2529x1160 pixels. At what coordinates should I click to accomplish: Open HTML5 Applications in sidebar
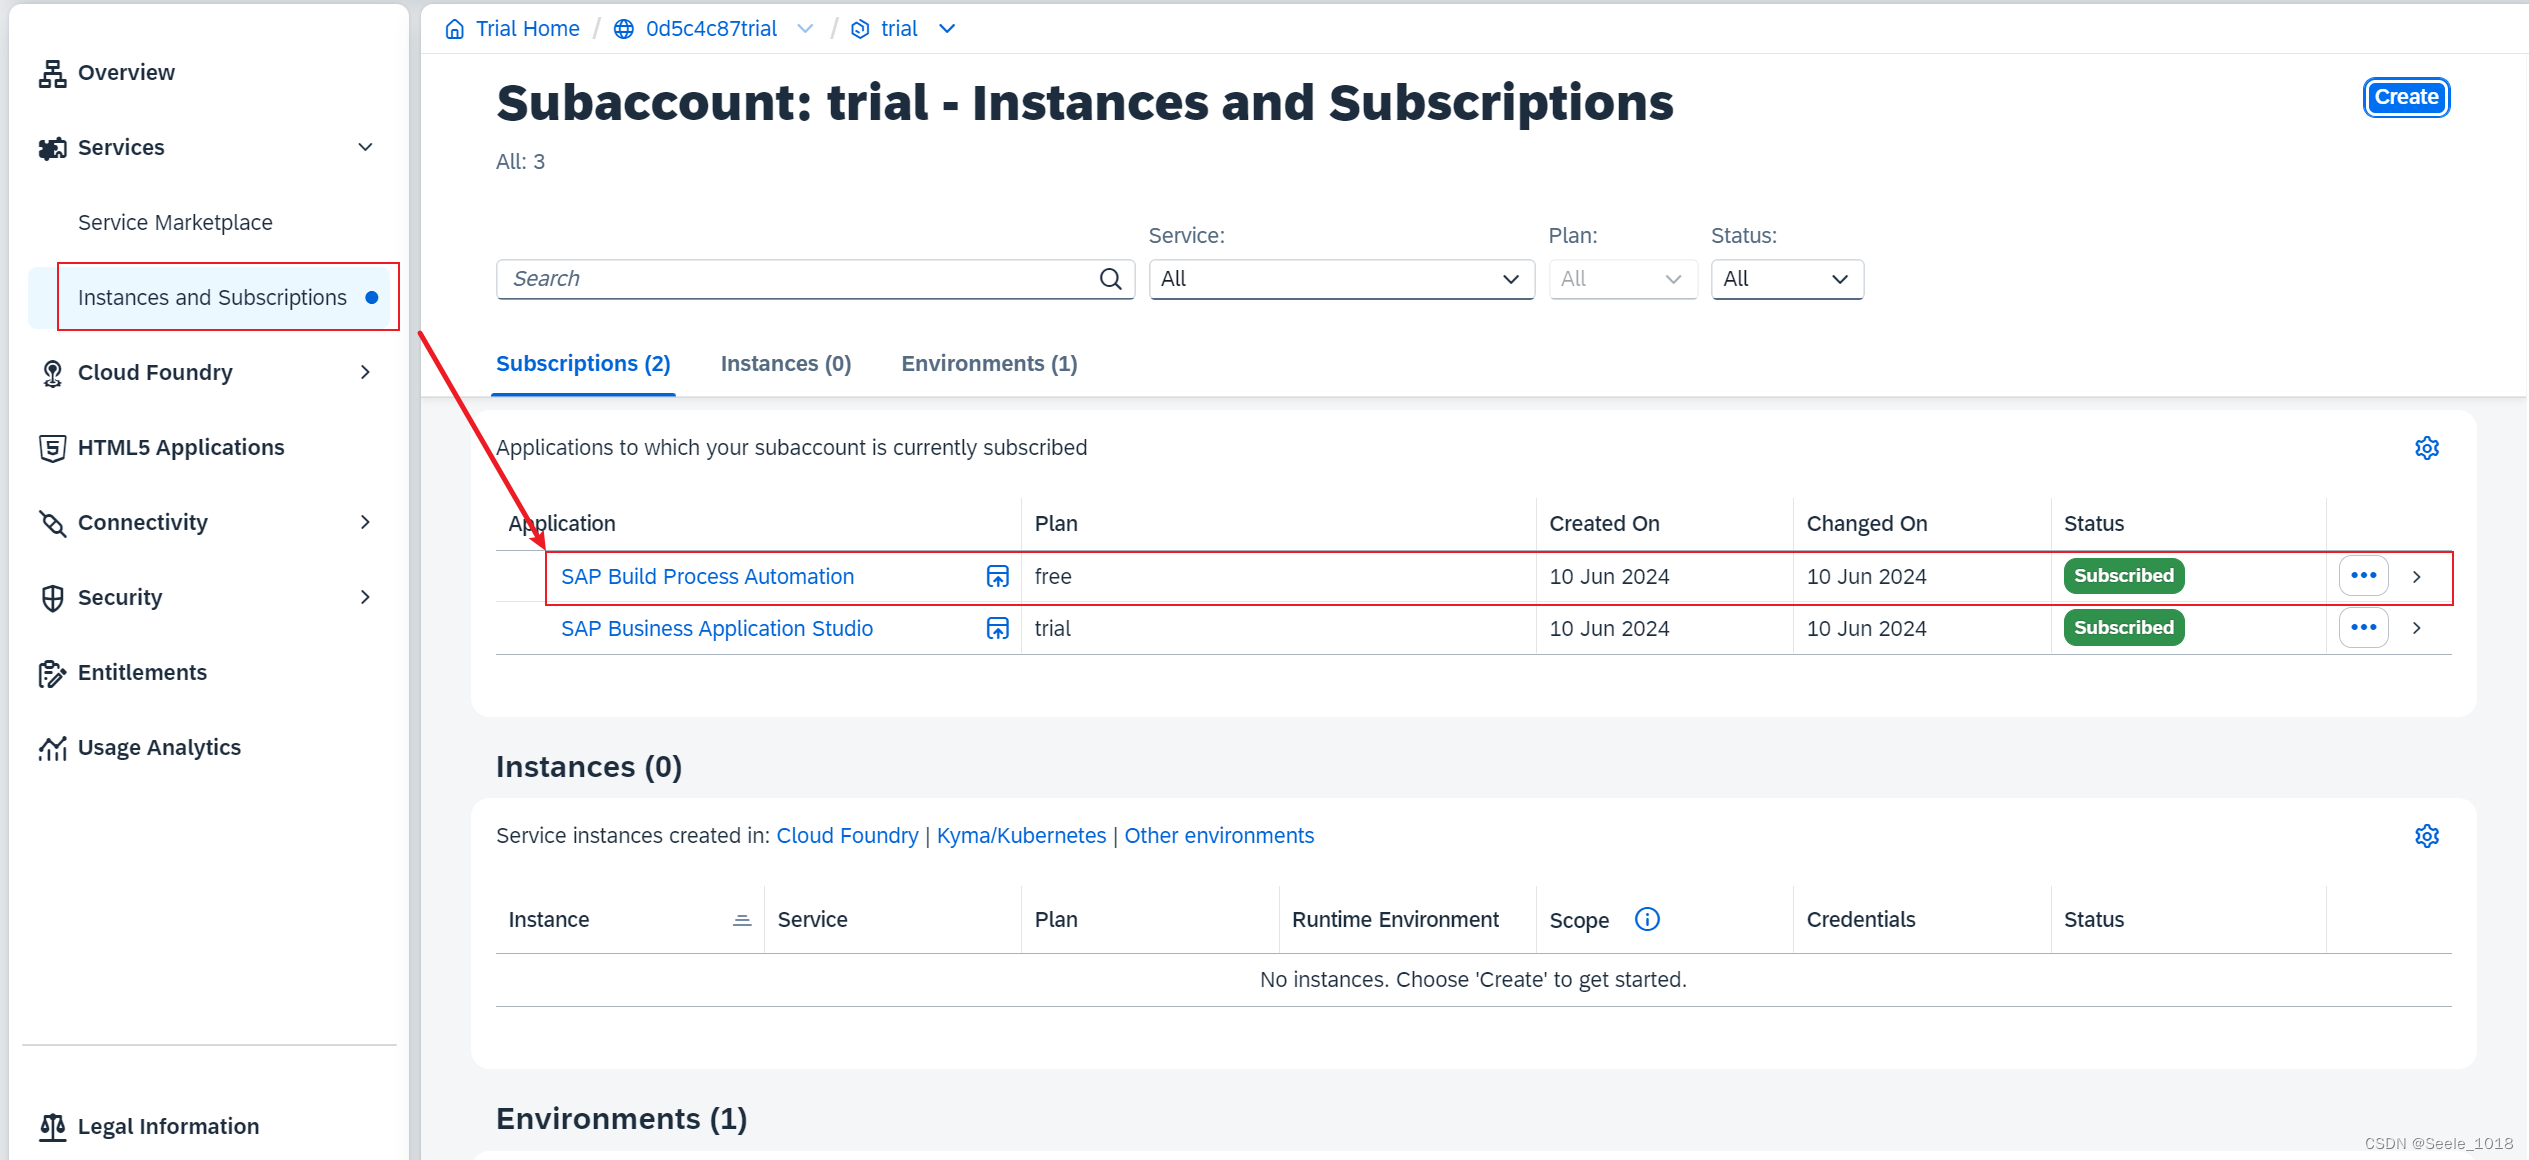coord(181,448)
